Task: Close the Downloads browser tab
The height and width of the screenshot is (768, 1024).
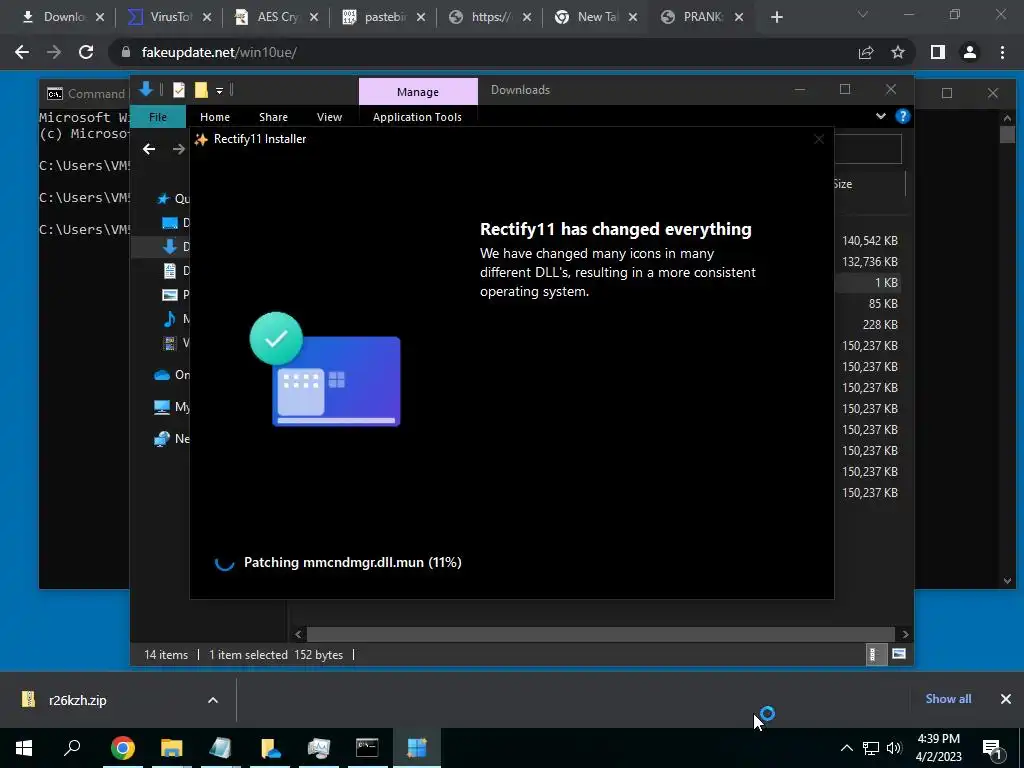Action: pyautogui.click(x=100, y=17)
